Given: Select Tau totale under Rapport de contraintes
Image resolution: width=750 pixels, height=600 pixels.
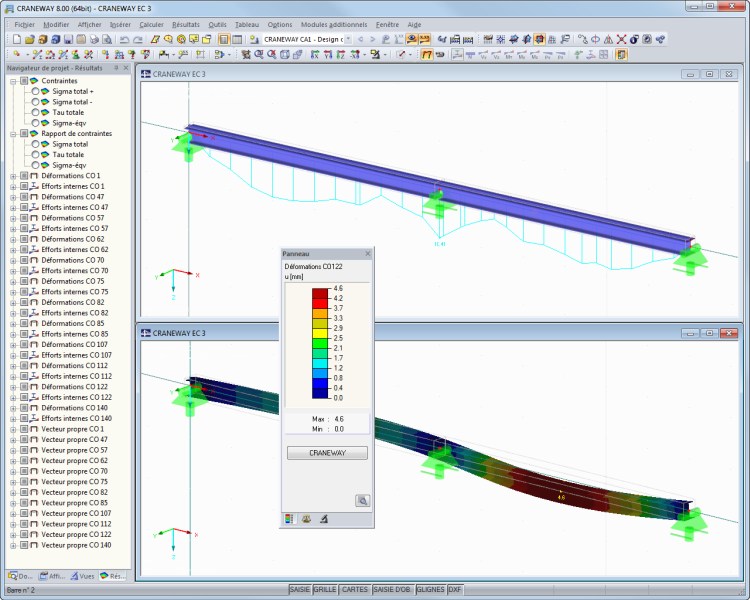Looking at the screenshot, I should (x=35, y=154).
